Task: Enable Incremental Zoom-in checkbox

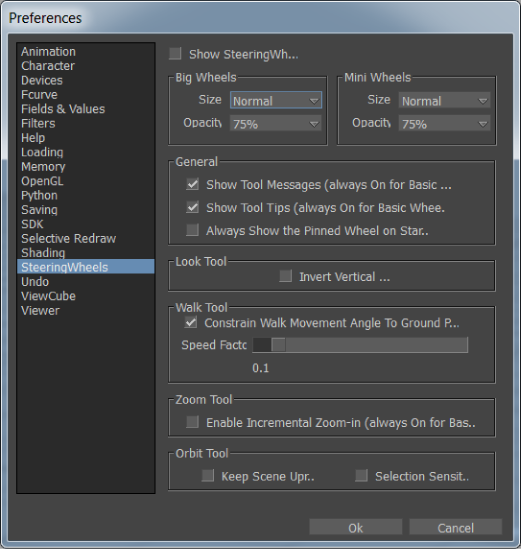Action: pos(193,422)
